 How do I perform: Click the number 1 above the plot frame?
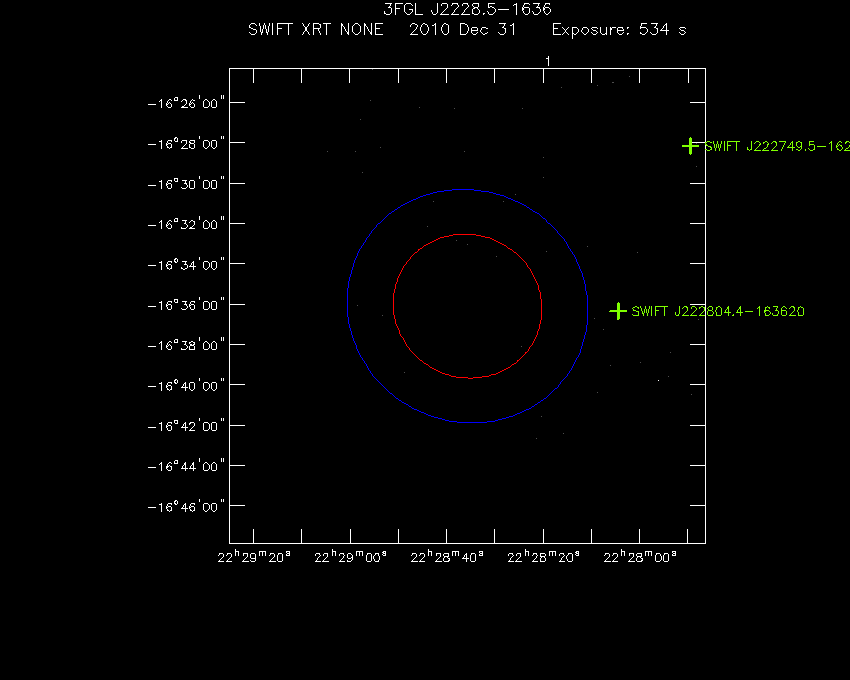click(x=548, y=61)
